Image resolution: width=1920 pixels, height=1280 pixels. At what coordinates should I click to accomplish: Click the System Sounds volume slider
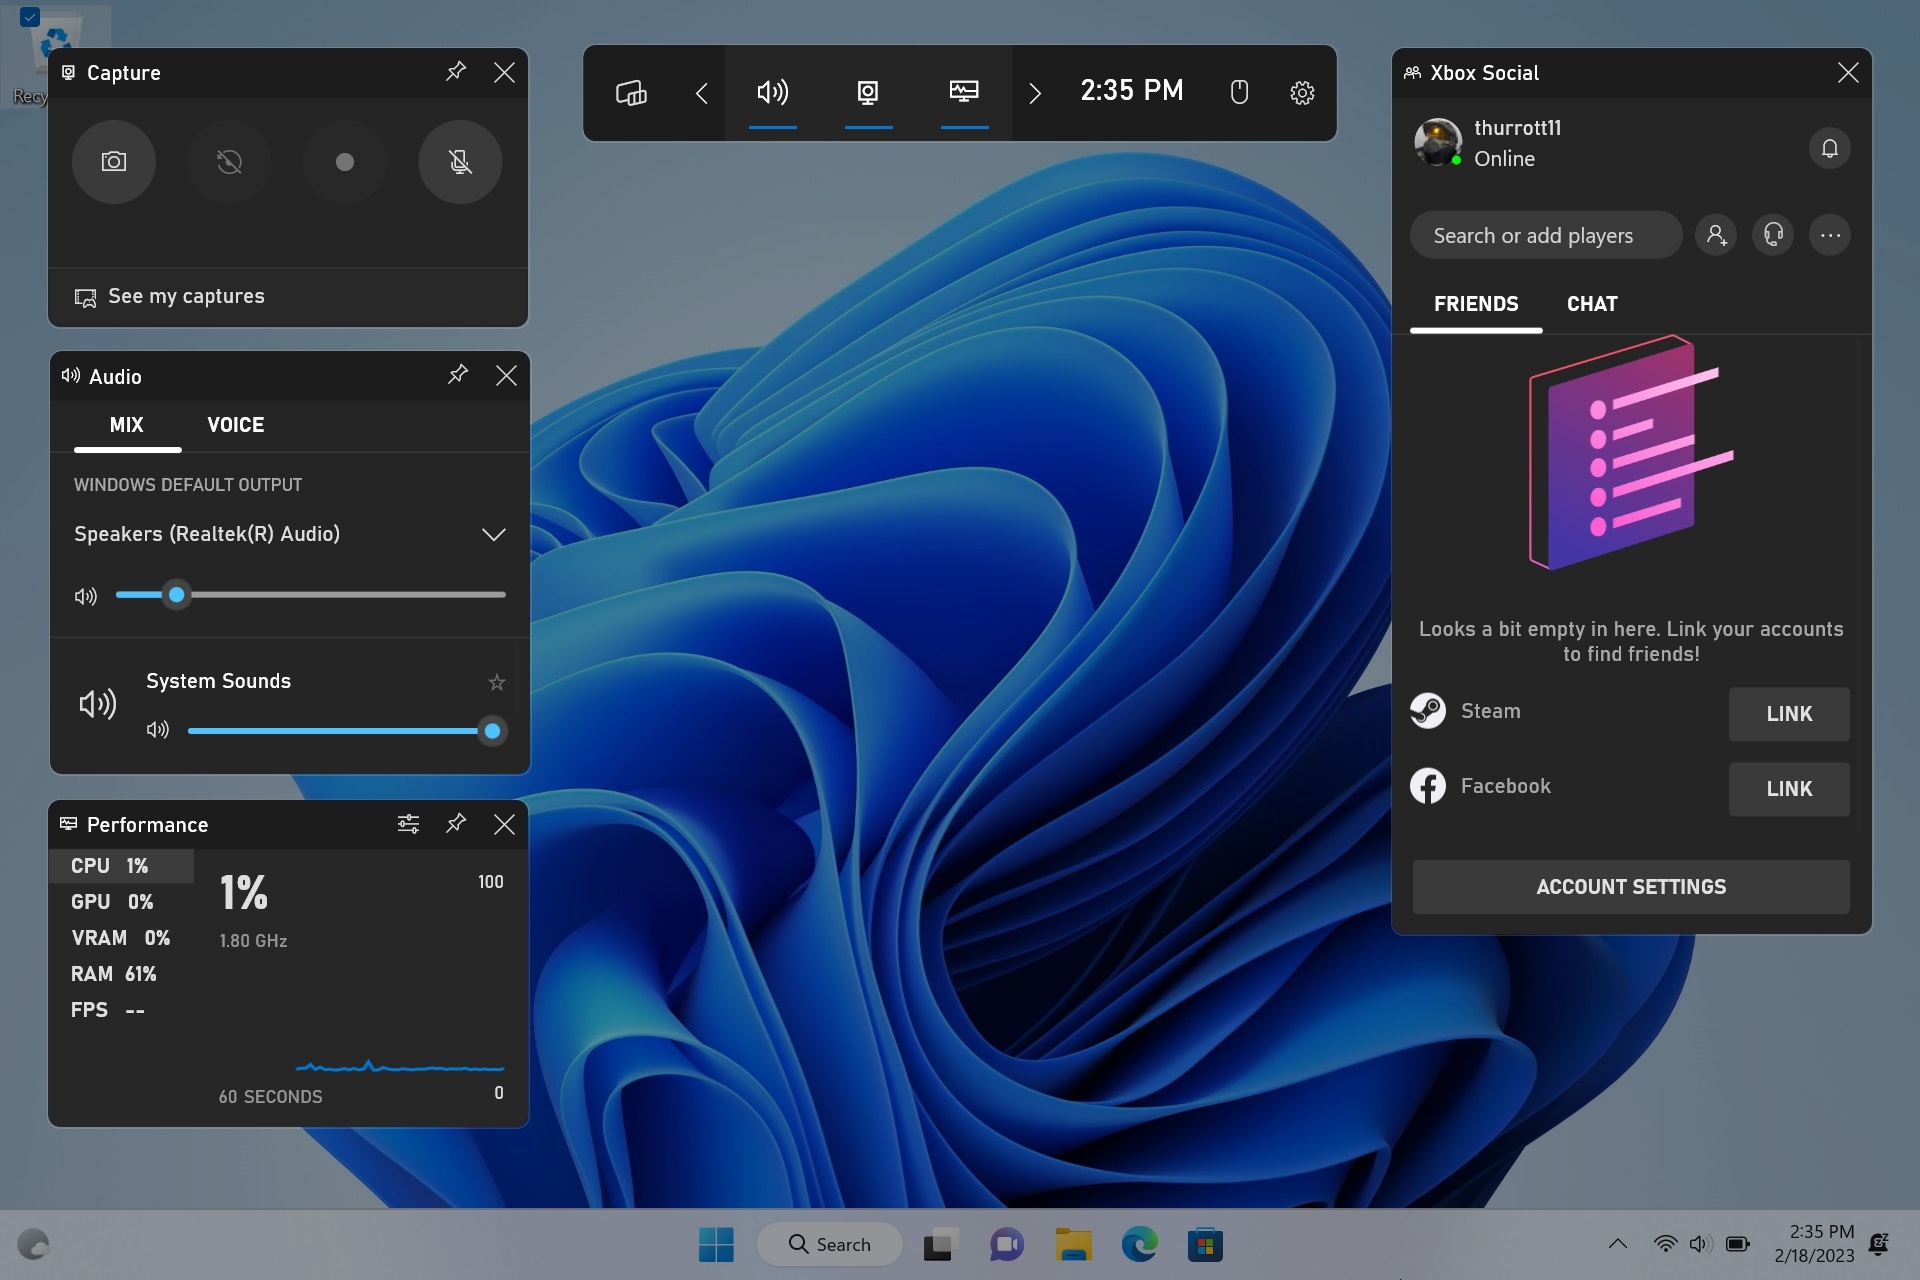[340, 731]
